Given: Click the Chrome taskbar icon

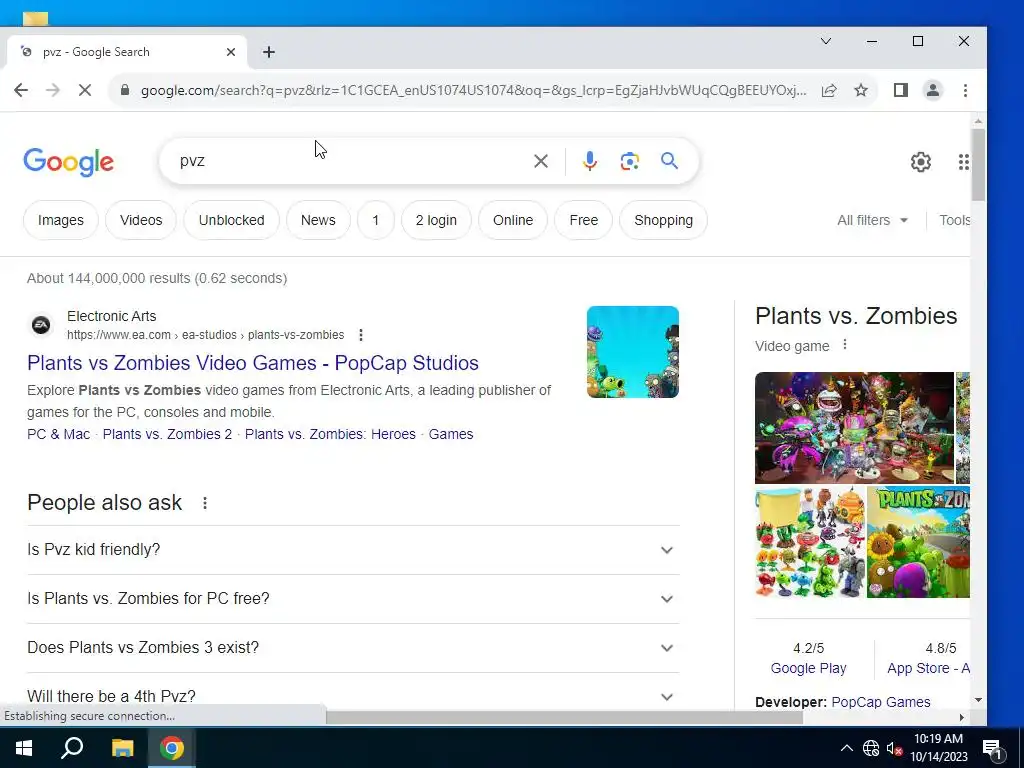Looking at the screenshot, I should pos(172,748).
